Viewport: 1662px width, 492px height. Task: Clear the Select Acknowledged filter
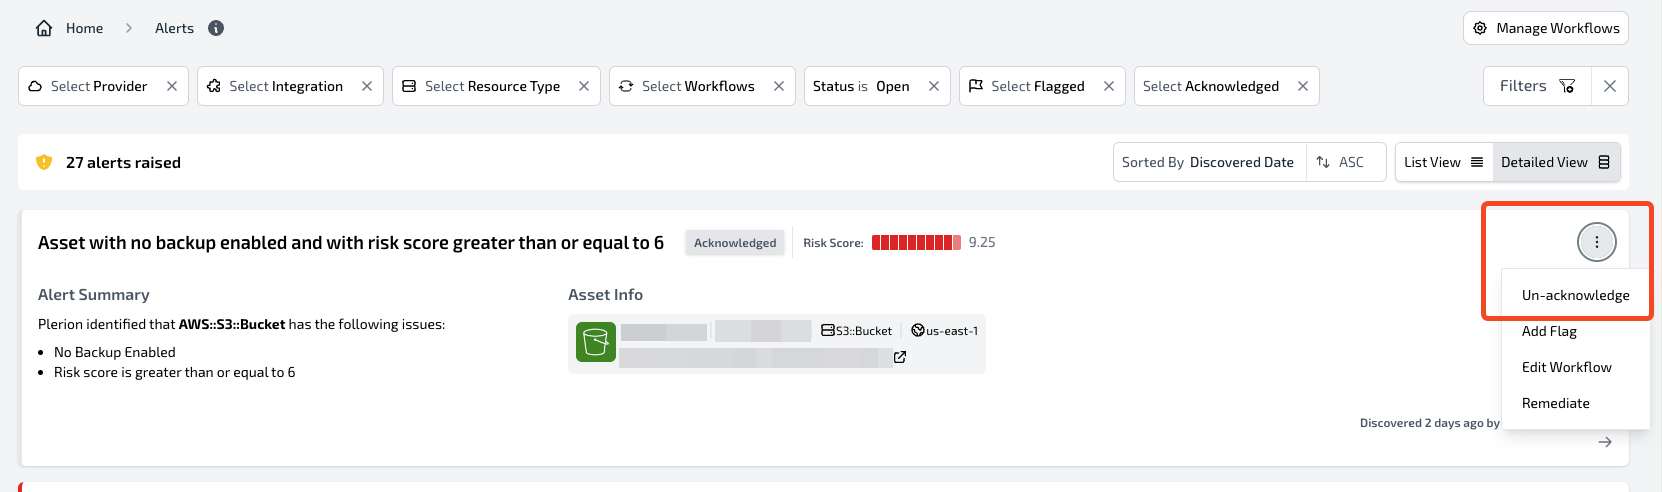1303,86
